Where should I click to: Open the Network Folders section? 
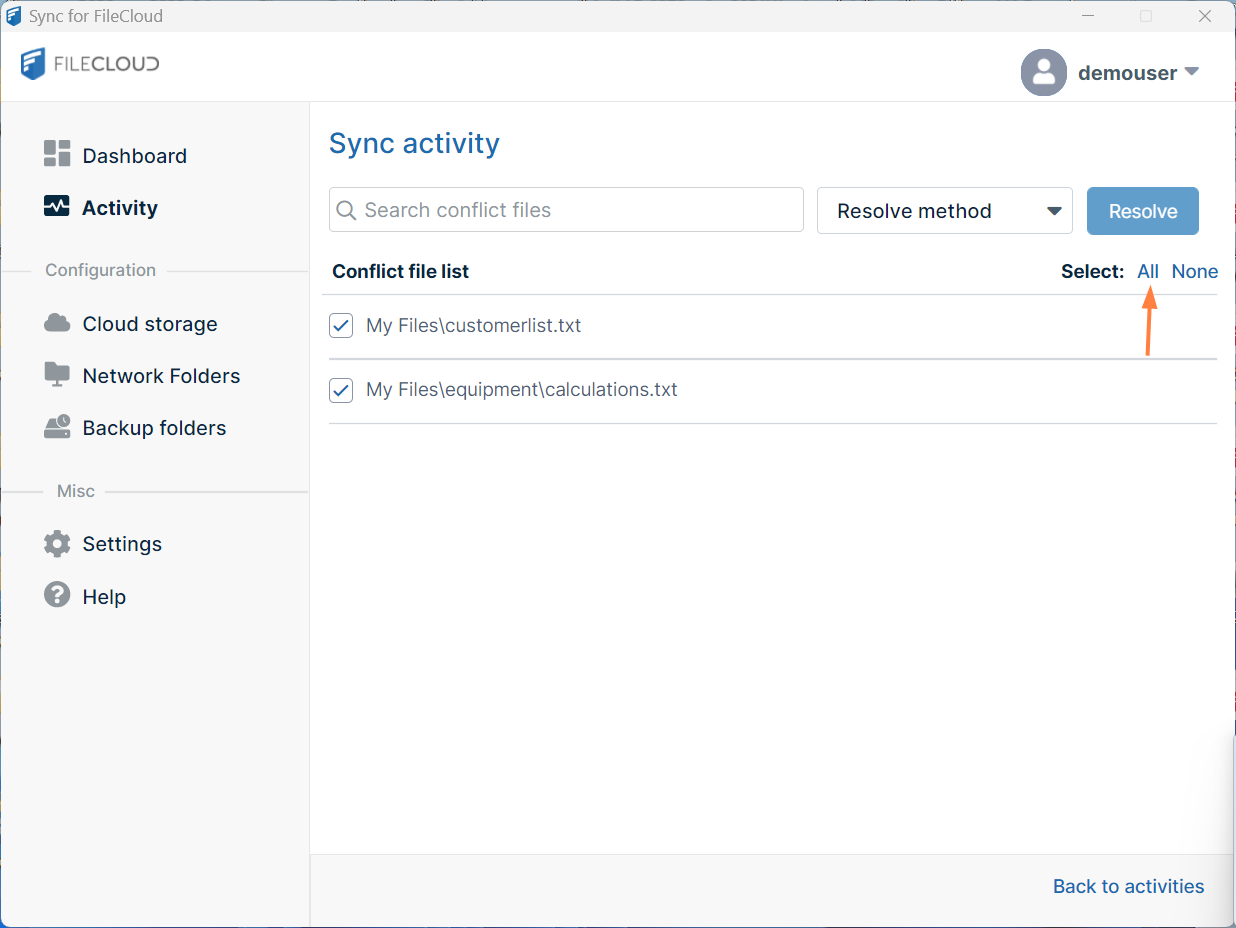tap(161, 376)
